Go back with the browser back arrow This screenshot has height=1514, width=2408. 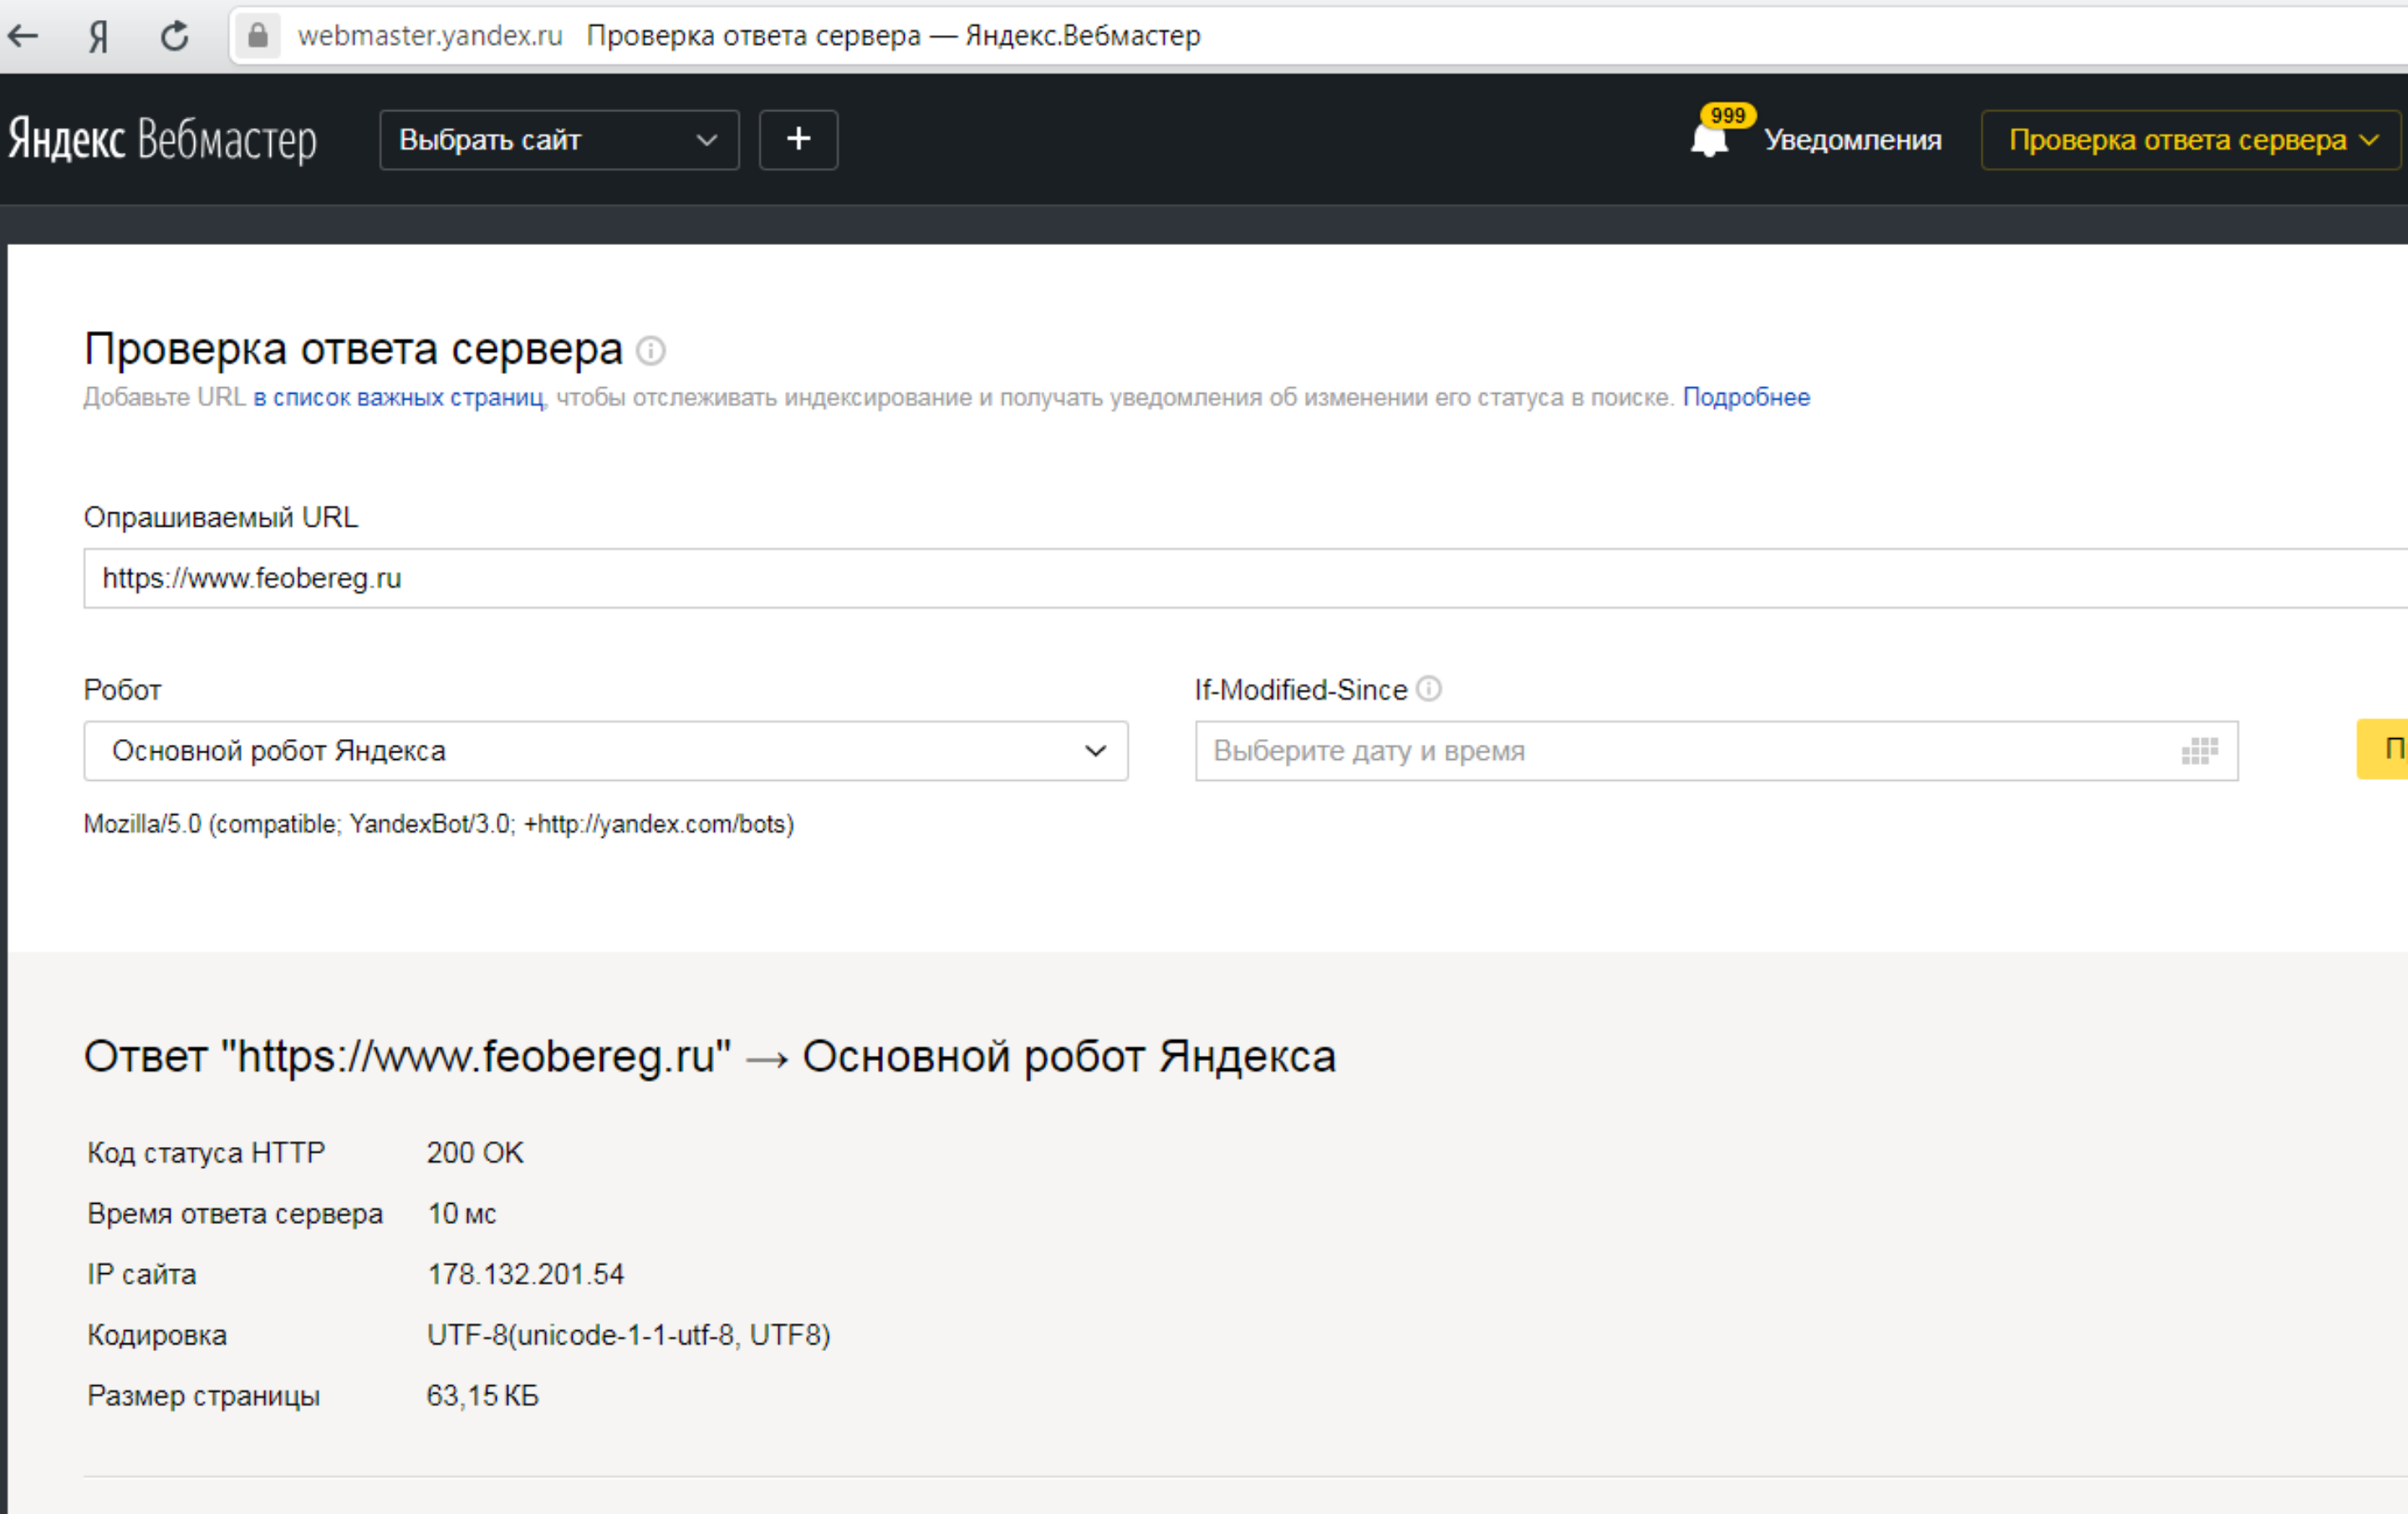[x=23, y=37]
